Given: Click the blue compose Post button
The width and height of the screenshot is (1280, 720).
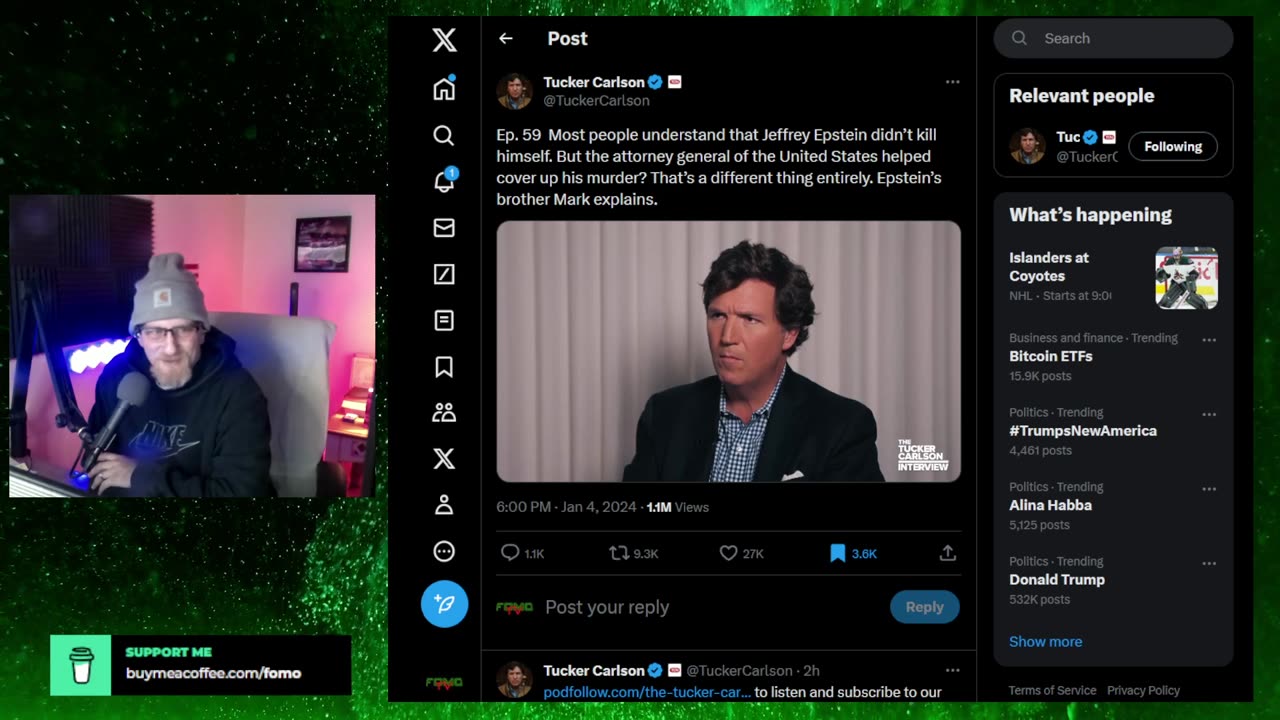Looking at the screenshot, I should (x=444, y=604).
